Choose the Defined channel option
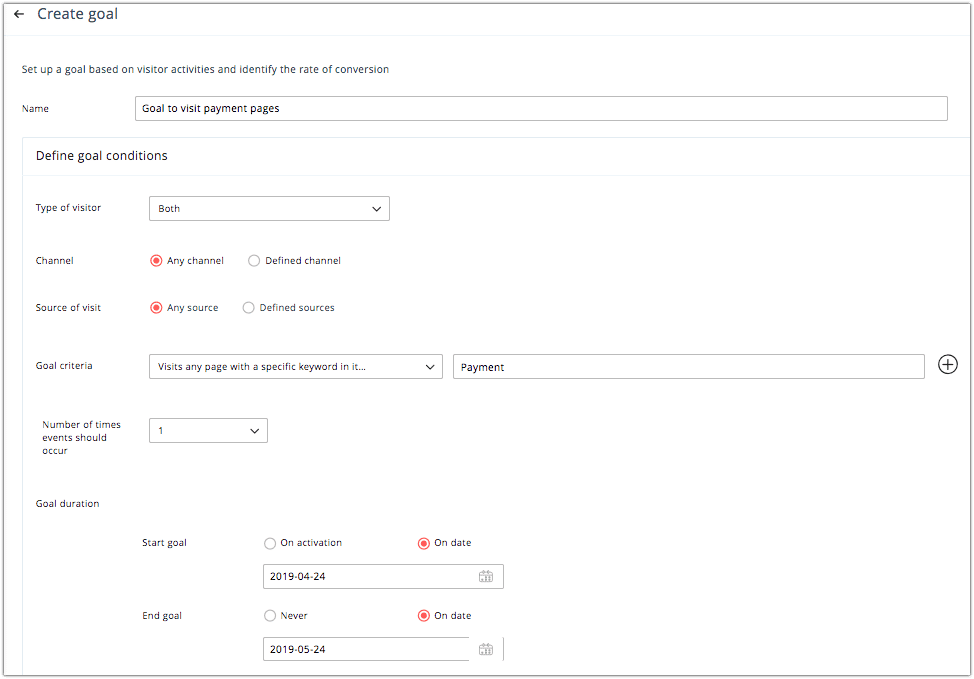The height and width of the screenshot is (679, 974). coord(253,261)
